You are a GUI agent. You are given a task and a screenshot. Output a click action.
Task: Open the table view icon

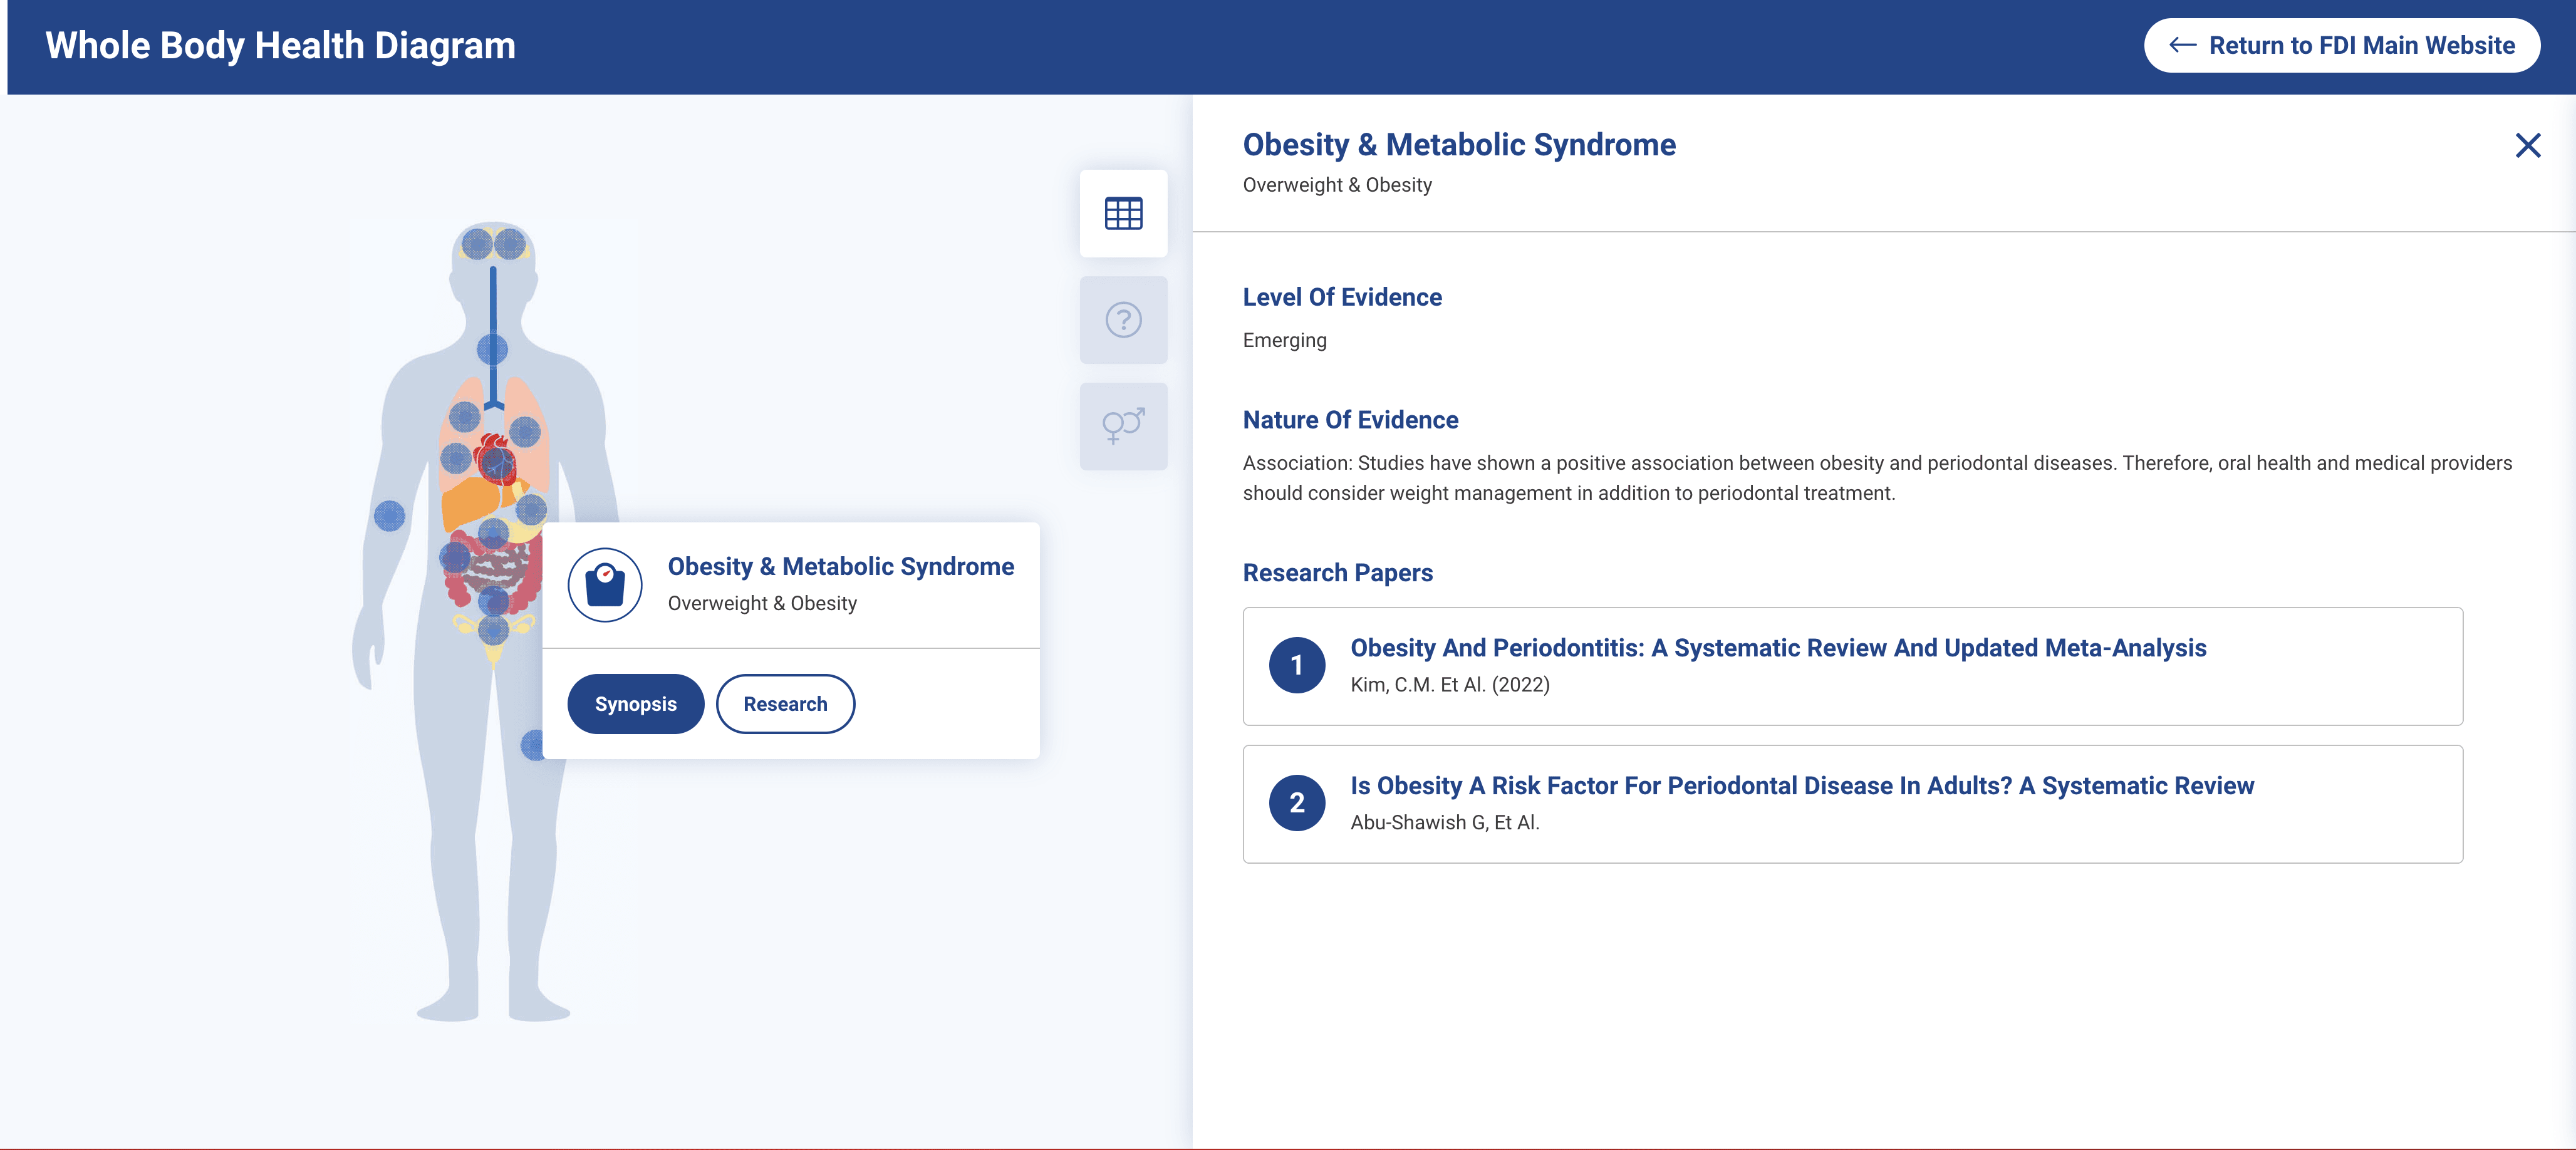(1123, 213)
